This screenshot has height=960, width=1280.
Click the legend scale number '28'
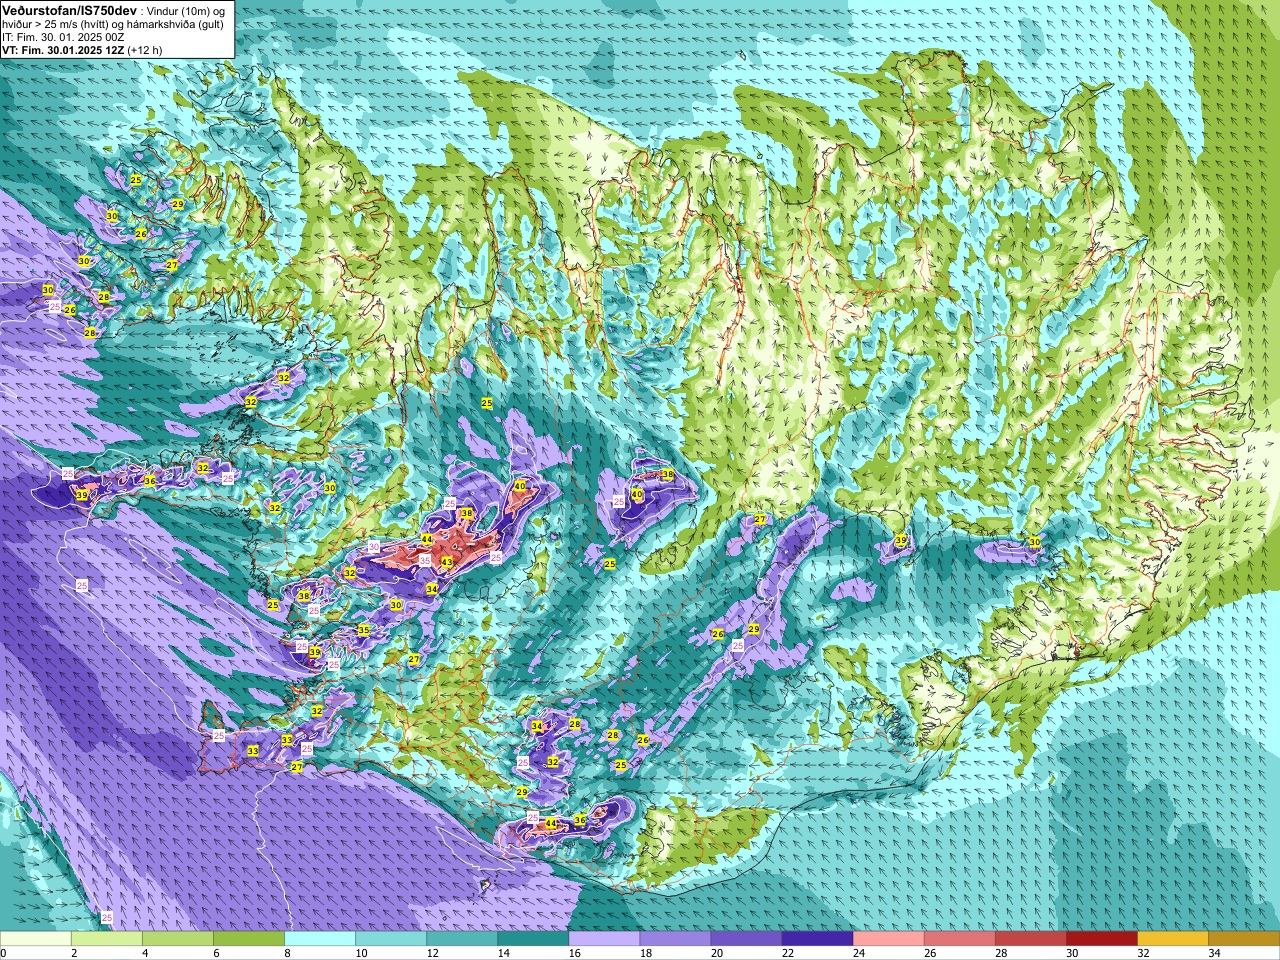(1001, 953)
